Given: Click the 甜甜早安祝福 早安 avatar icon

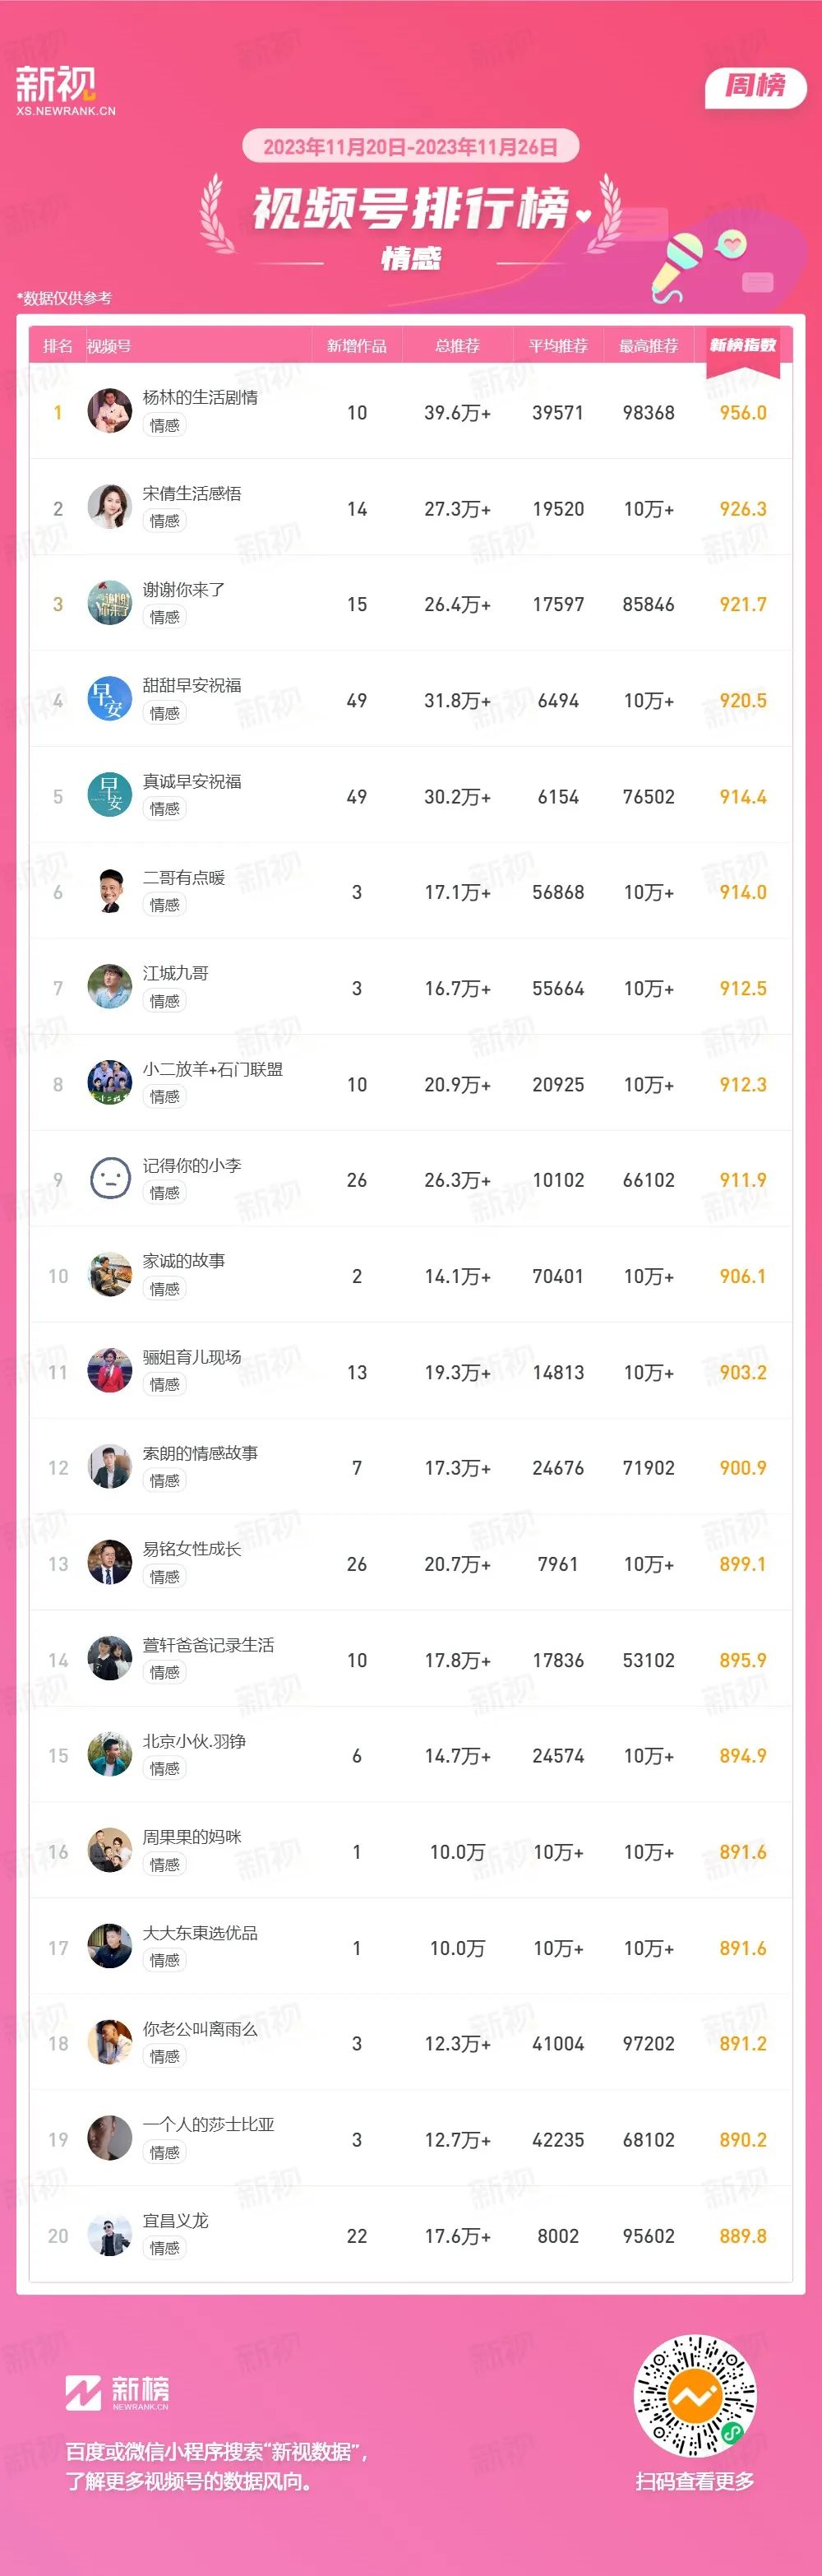Looking at the screenshot, I should coord(110,699).
